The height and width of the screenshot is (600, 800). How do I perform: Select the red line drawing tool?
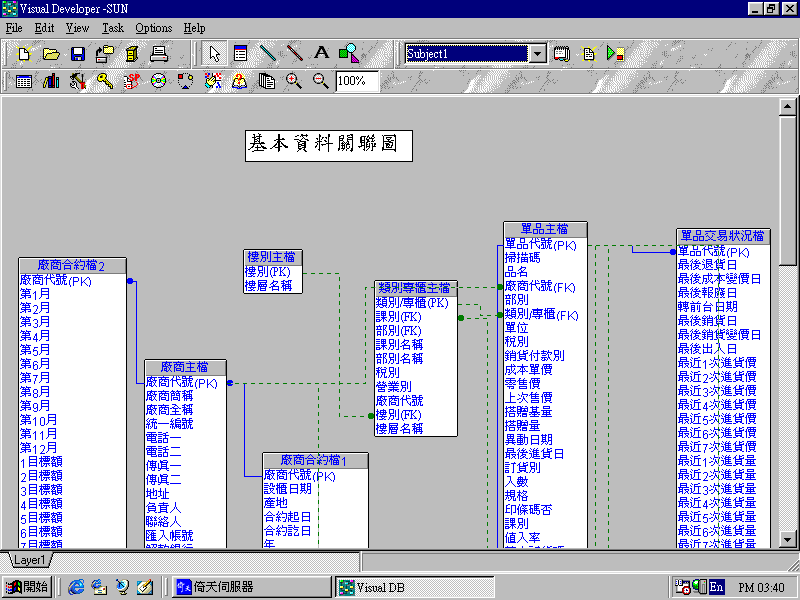point(294,53)
